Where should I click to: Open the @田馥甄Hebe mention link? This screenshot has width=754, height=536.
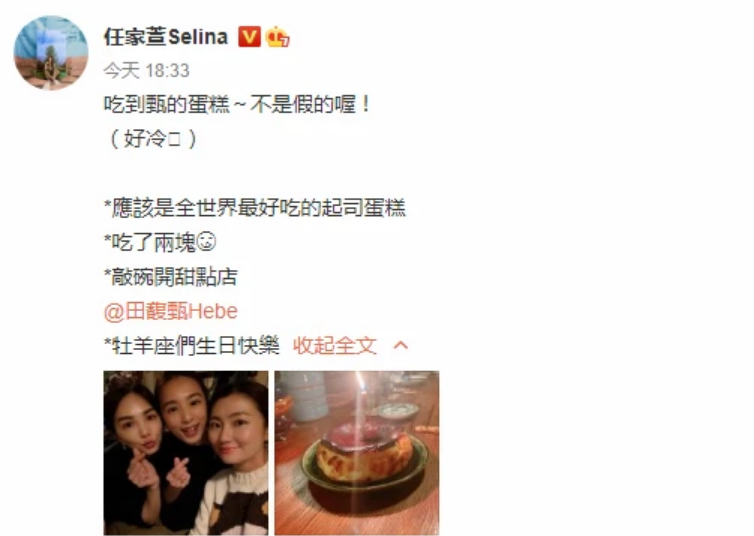[x=171, y=312]
